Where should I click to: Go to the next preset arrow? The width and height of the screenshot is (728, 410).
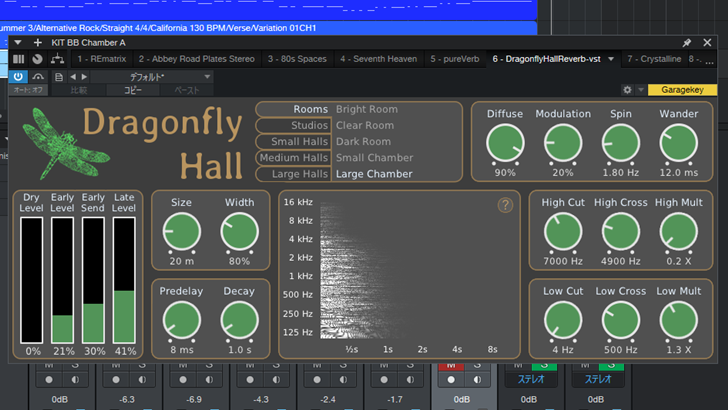coord(84,77)
